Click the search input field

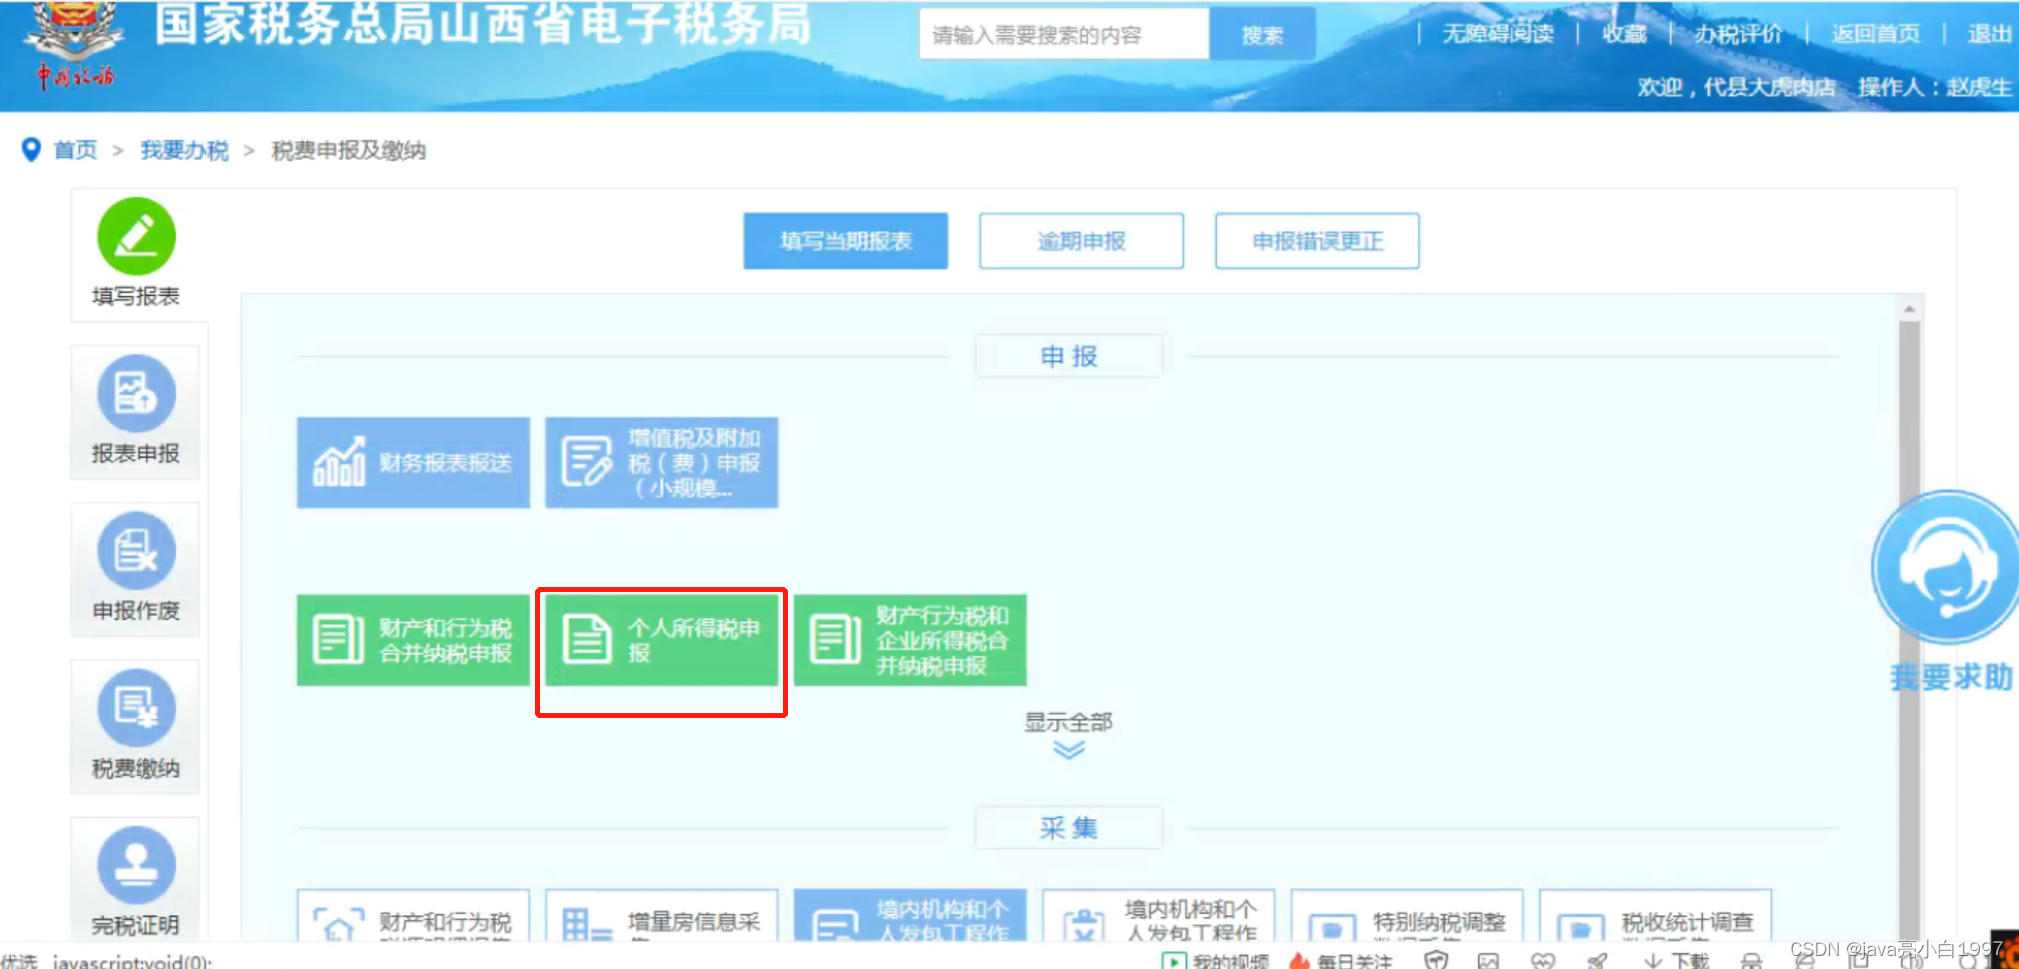[1063, 33]
